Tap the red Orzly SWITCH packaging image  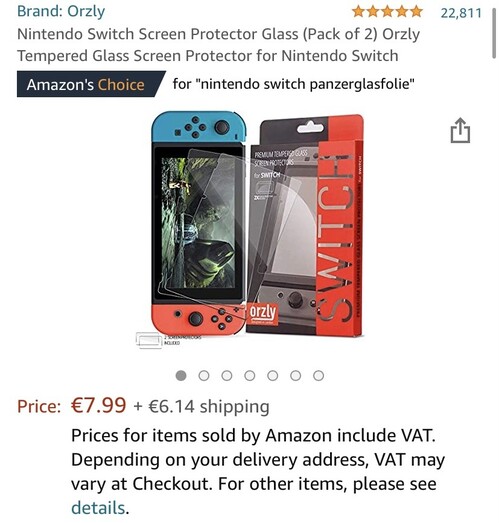pyautogui.click(x=305, y=225)
